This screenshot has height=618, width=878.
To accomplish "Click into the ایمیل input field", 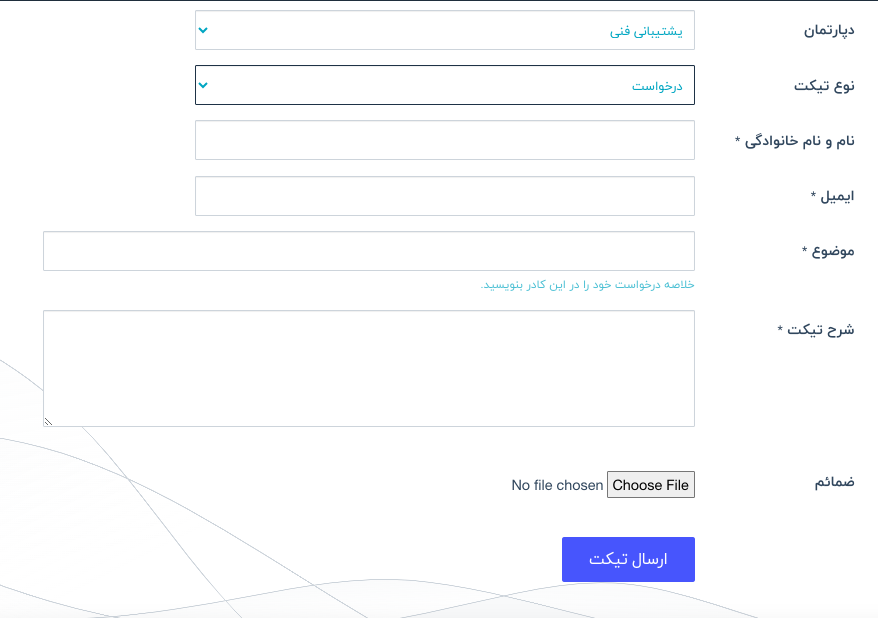I will coord(444,196).
